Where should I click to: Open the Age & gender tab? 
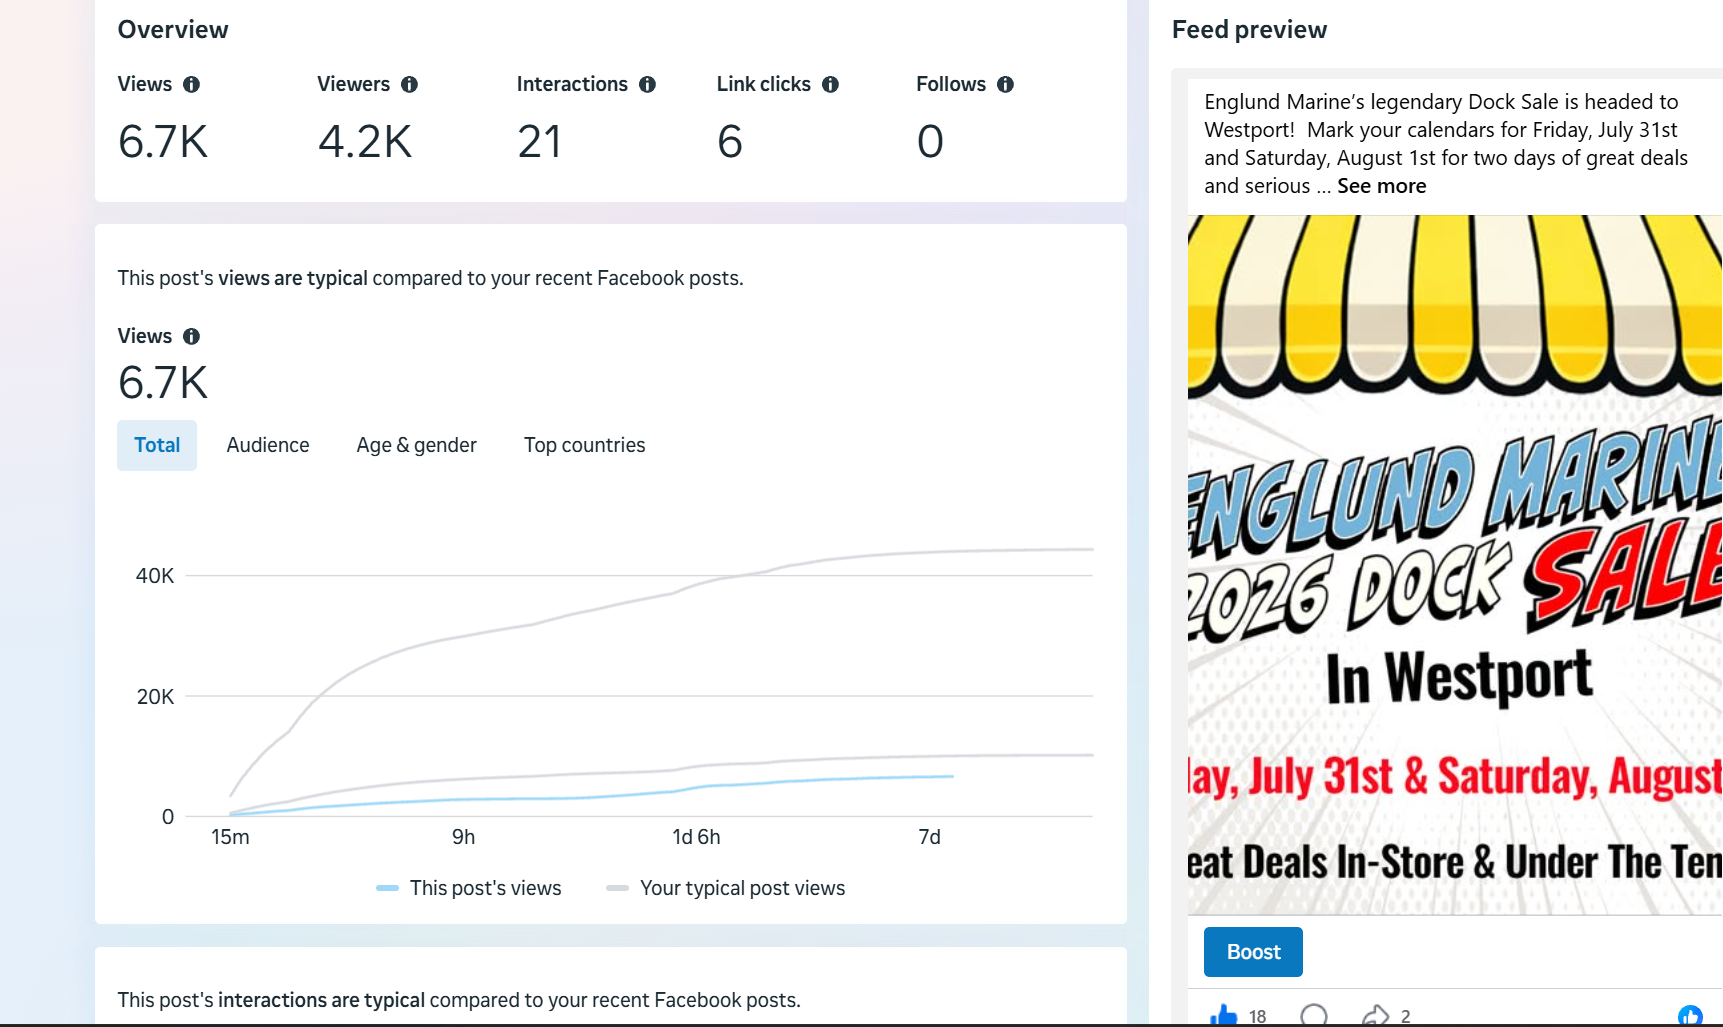tap(416, 445)
